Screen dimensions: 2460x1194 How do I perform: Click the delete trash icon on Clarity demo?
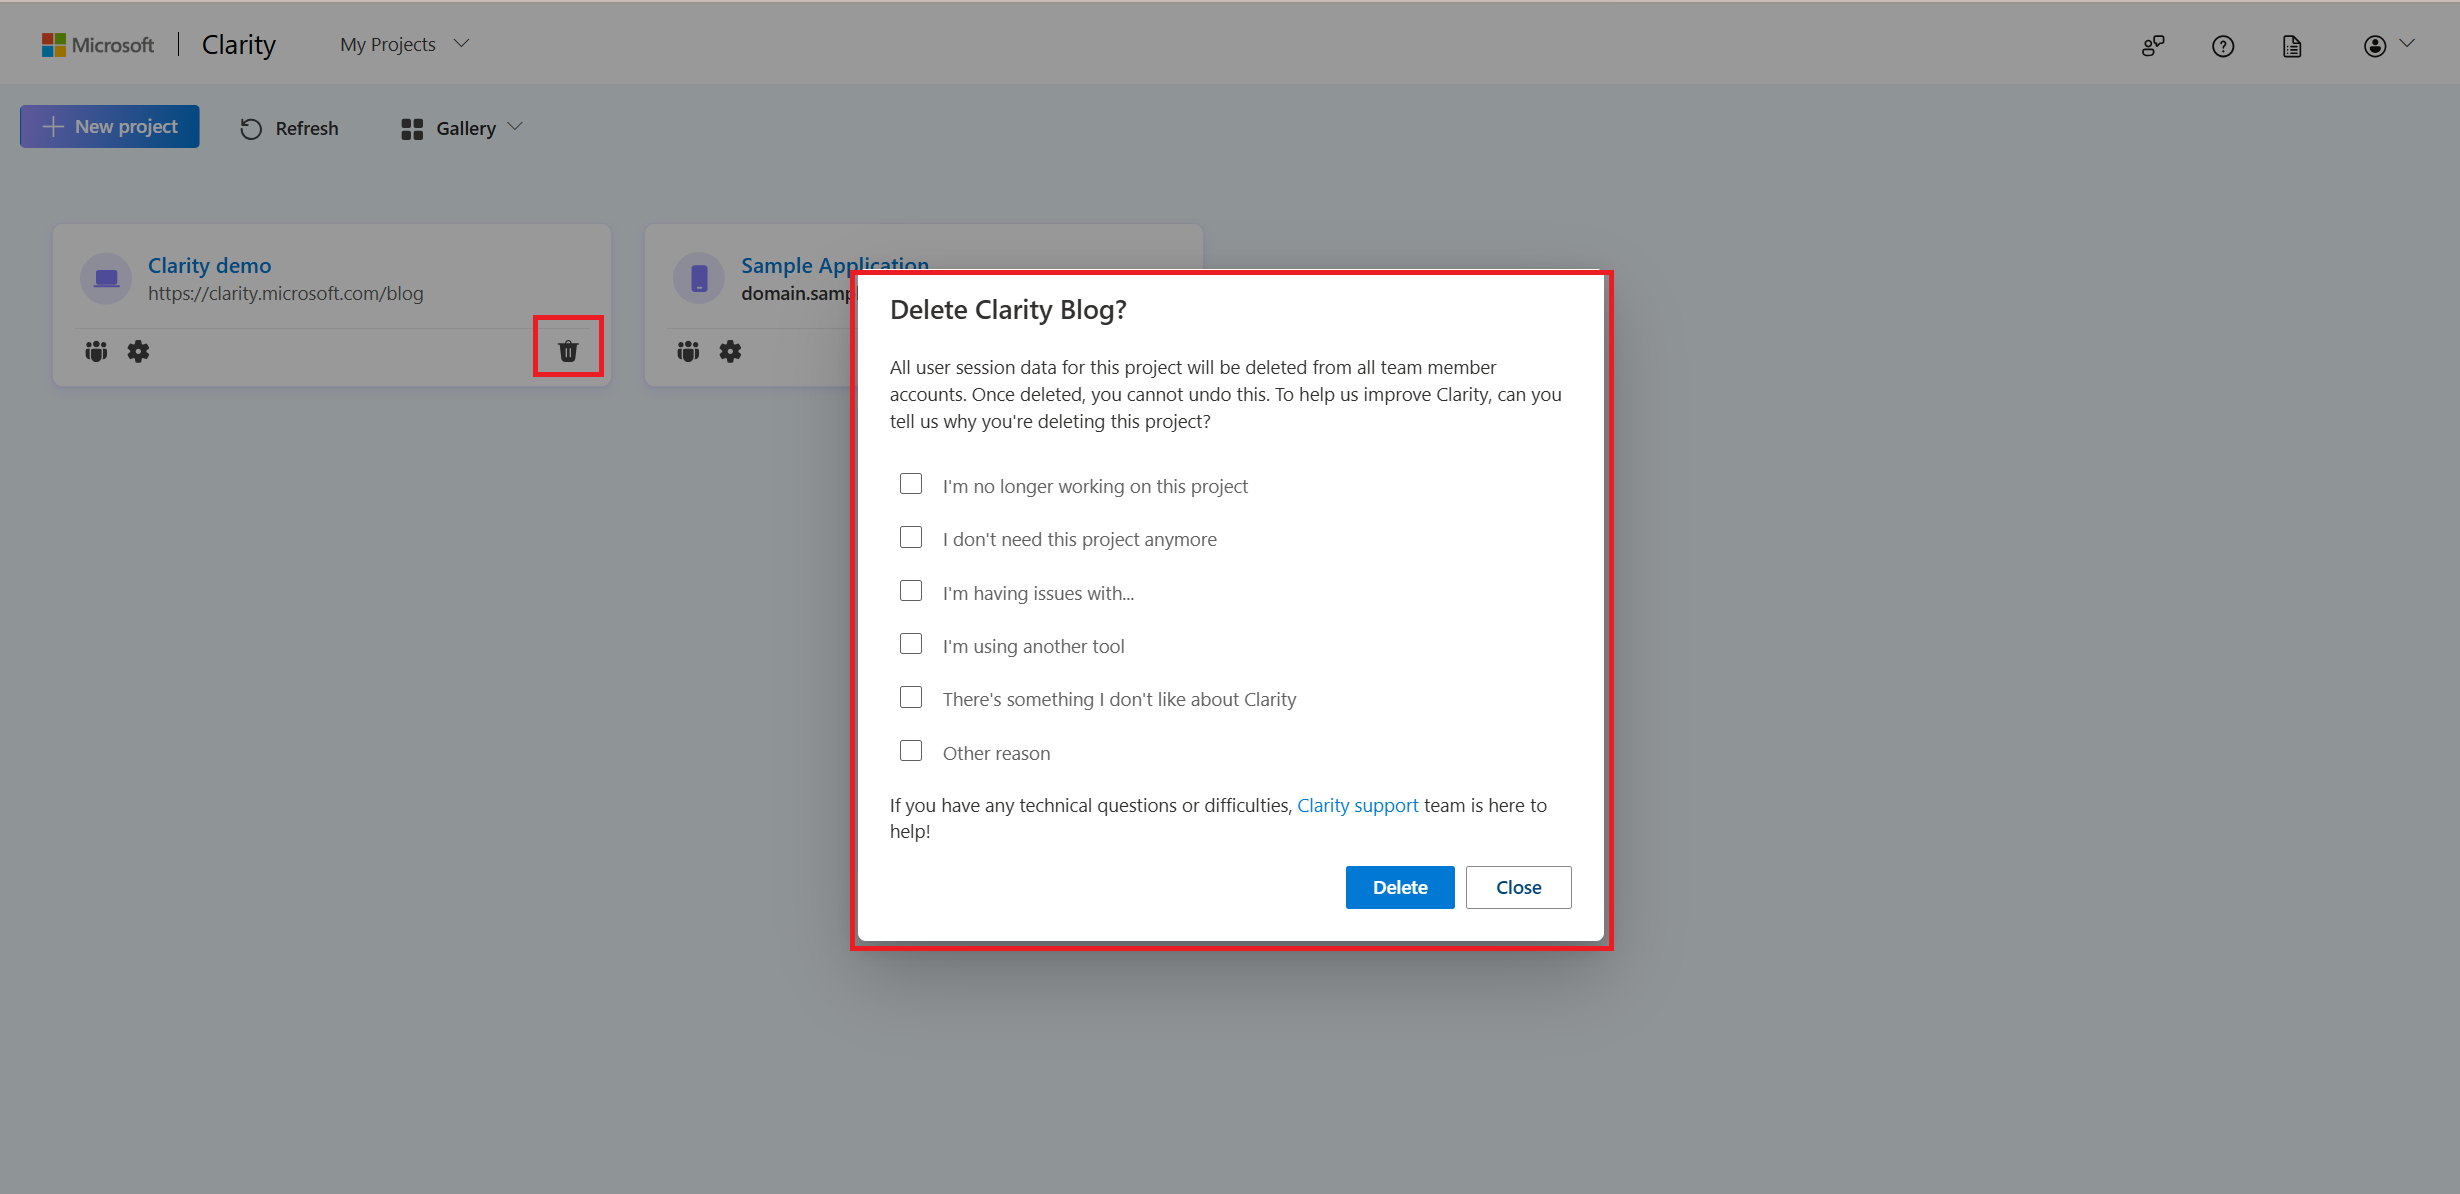click(568, 348)
